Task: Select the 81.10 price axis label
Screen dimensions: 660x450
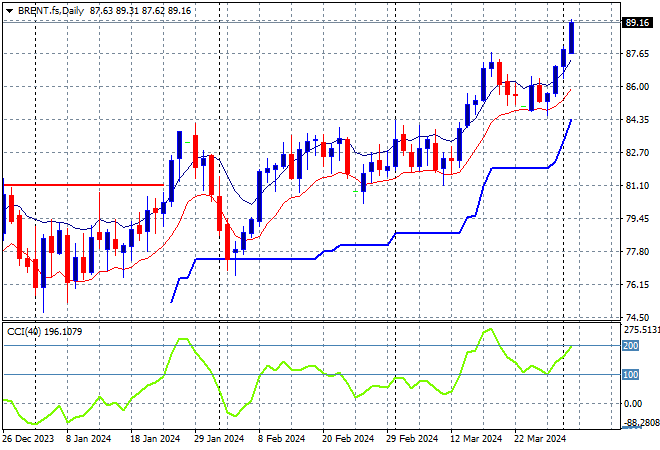Action: (637, 186)
